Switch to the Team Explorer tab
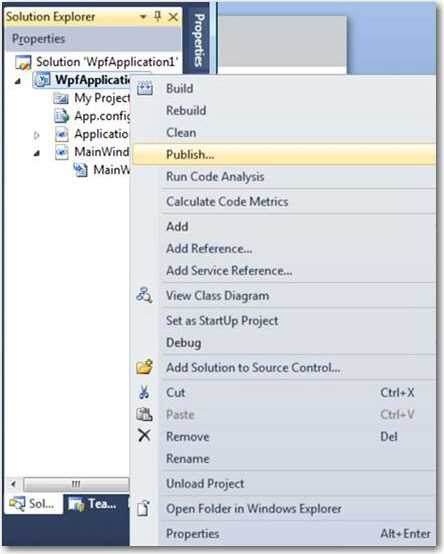Viewport: 444px width, 554px height. tap(93, 503)
